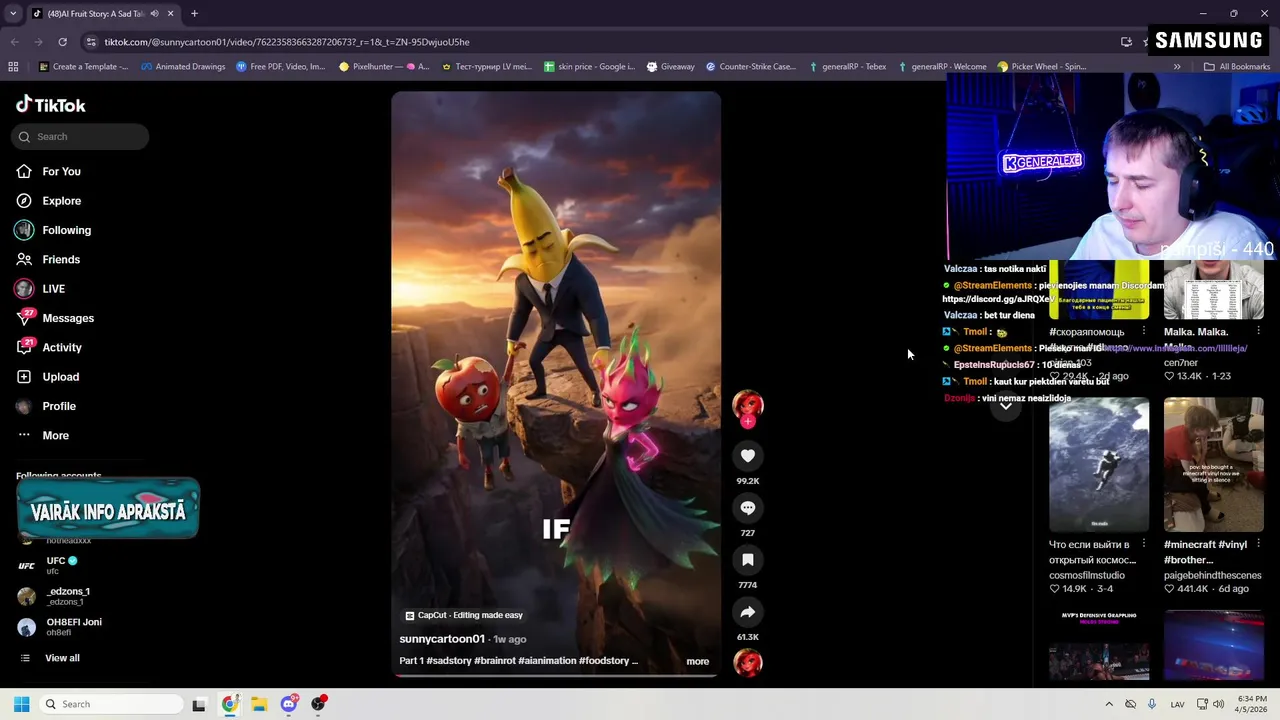This screenshot has height=720, width=1280.
Task: Show hidden system tray icons chevron
Action: tap(1109, 704)
